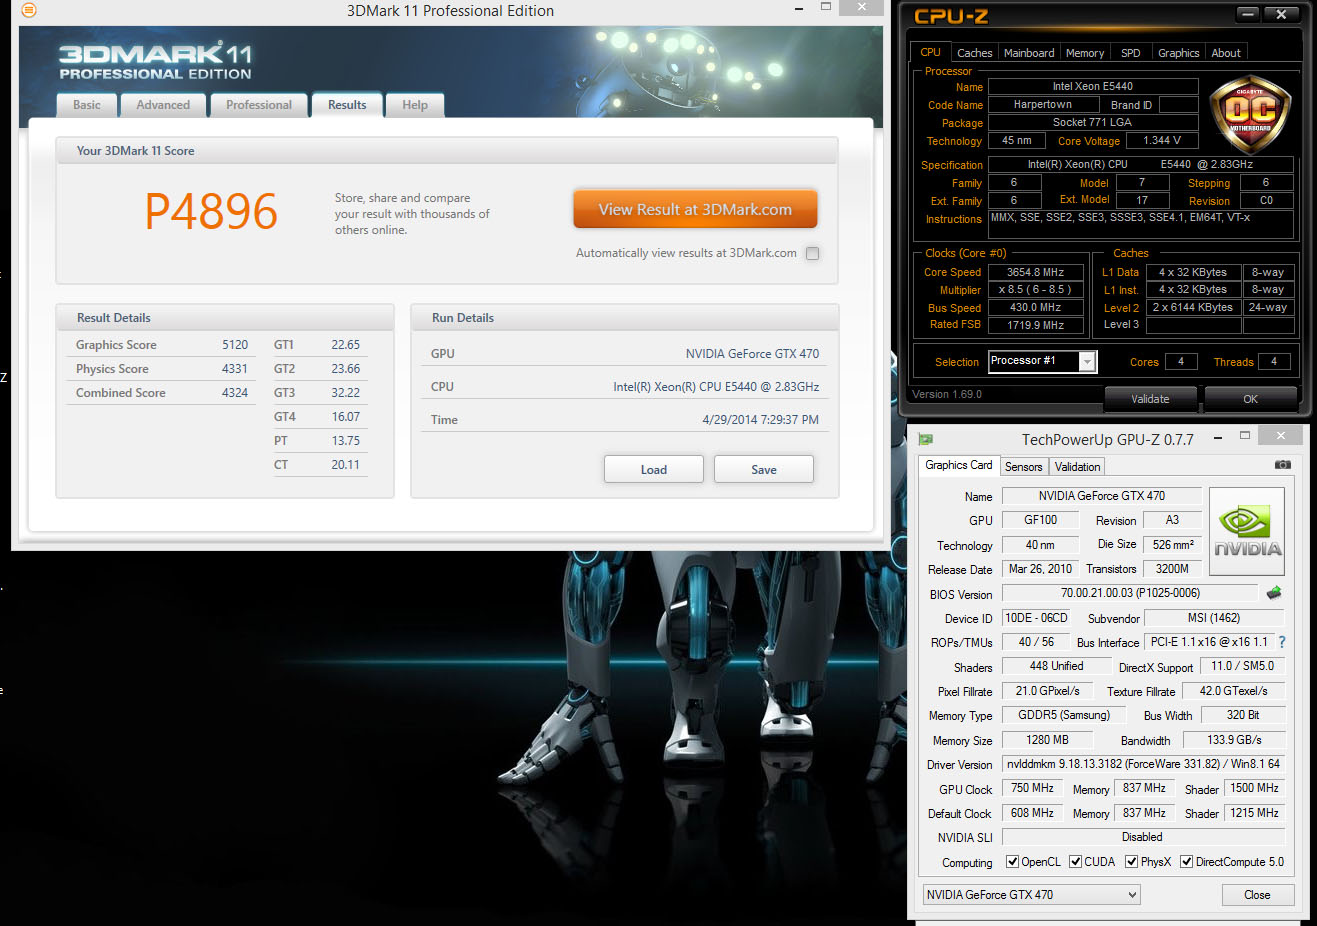Click the Release Date value Mar 26, 2010

(1040, 569)
